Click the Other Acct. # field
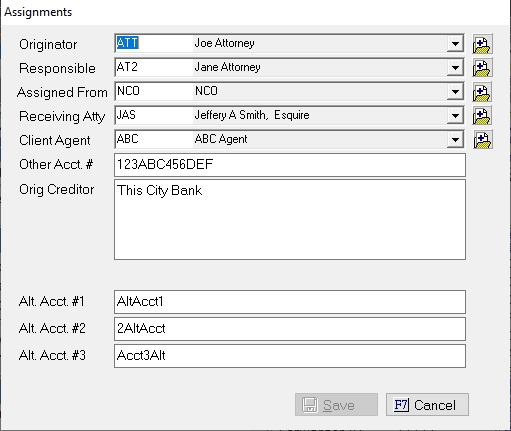Image resolution: width=511 pixels, height=431 pixels. (290, 165)
